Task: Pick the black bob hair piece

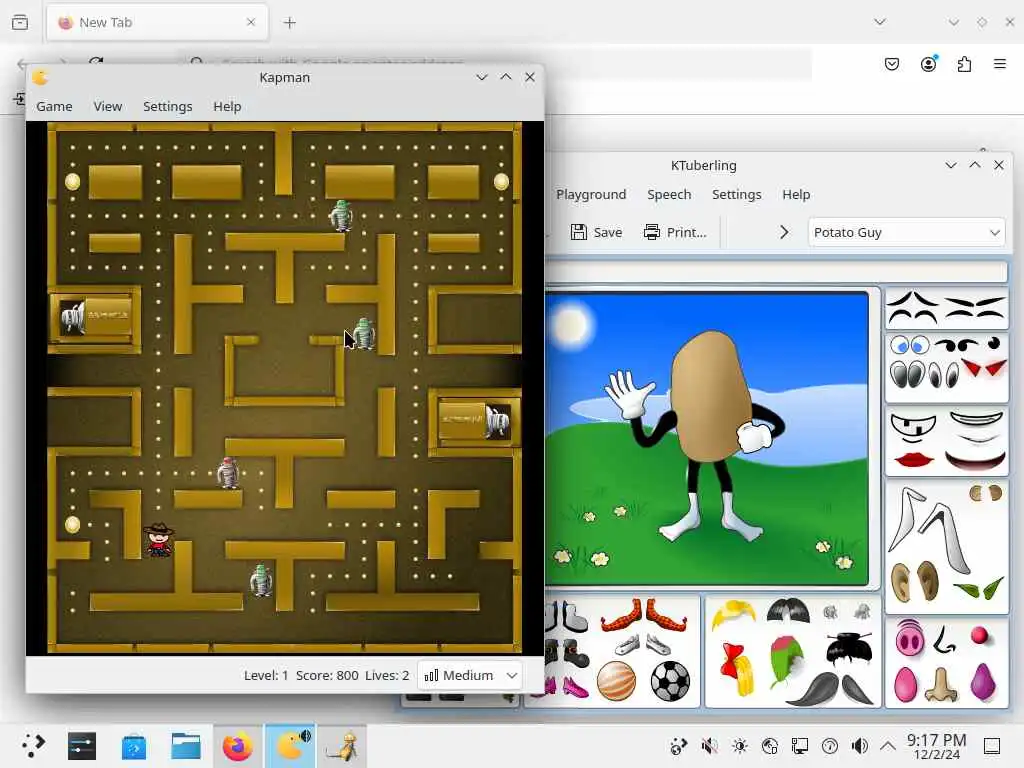Action: tap(788, 610)
